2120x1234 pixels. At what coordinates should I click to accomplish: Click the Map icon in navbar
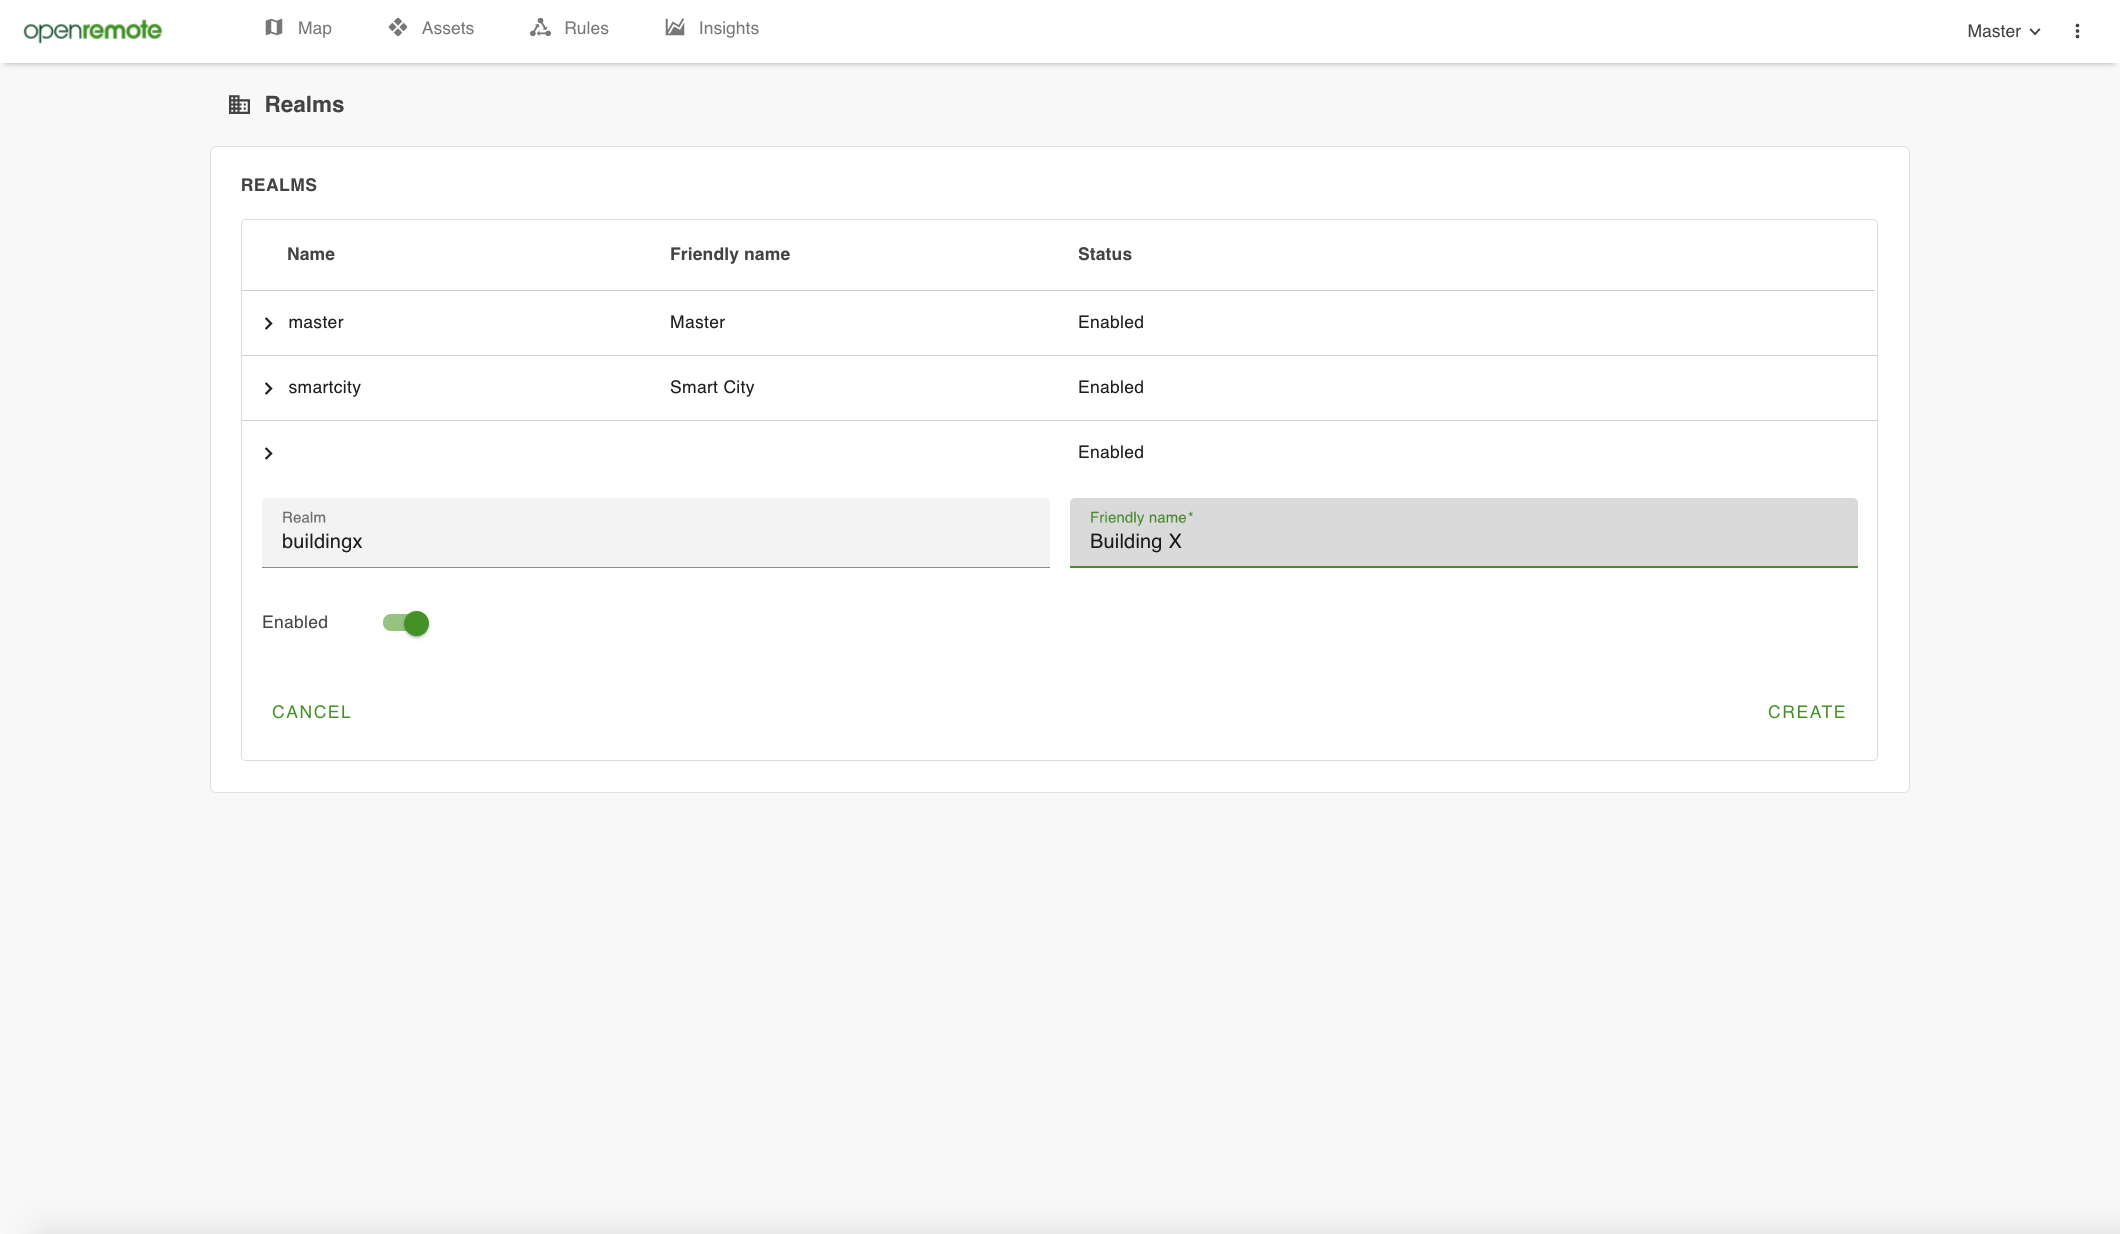click(x=274, y=28)
